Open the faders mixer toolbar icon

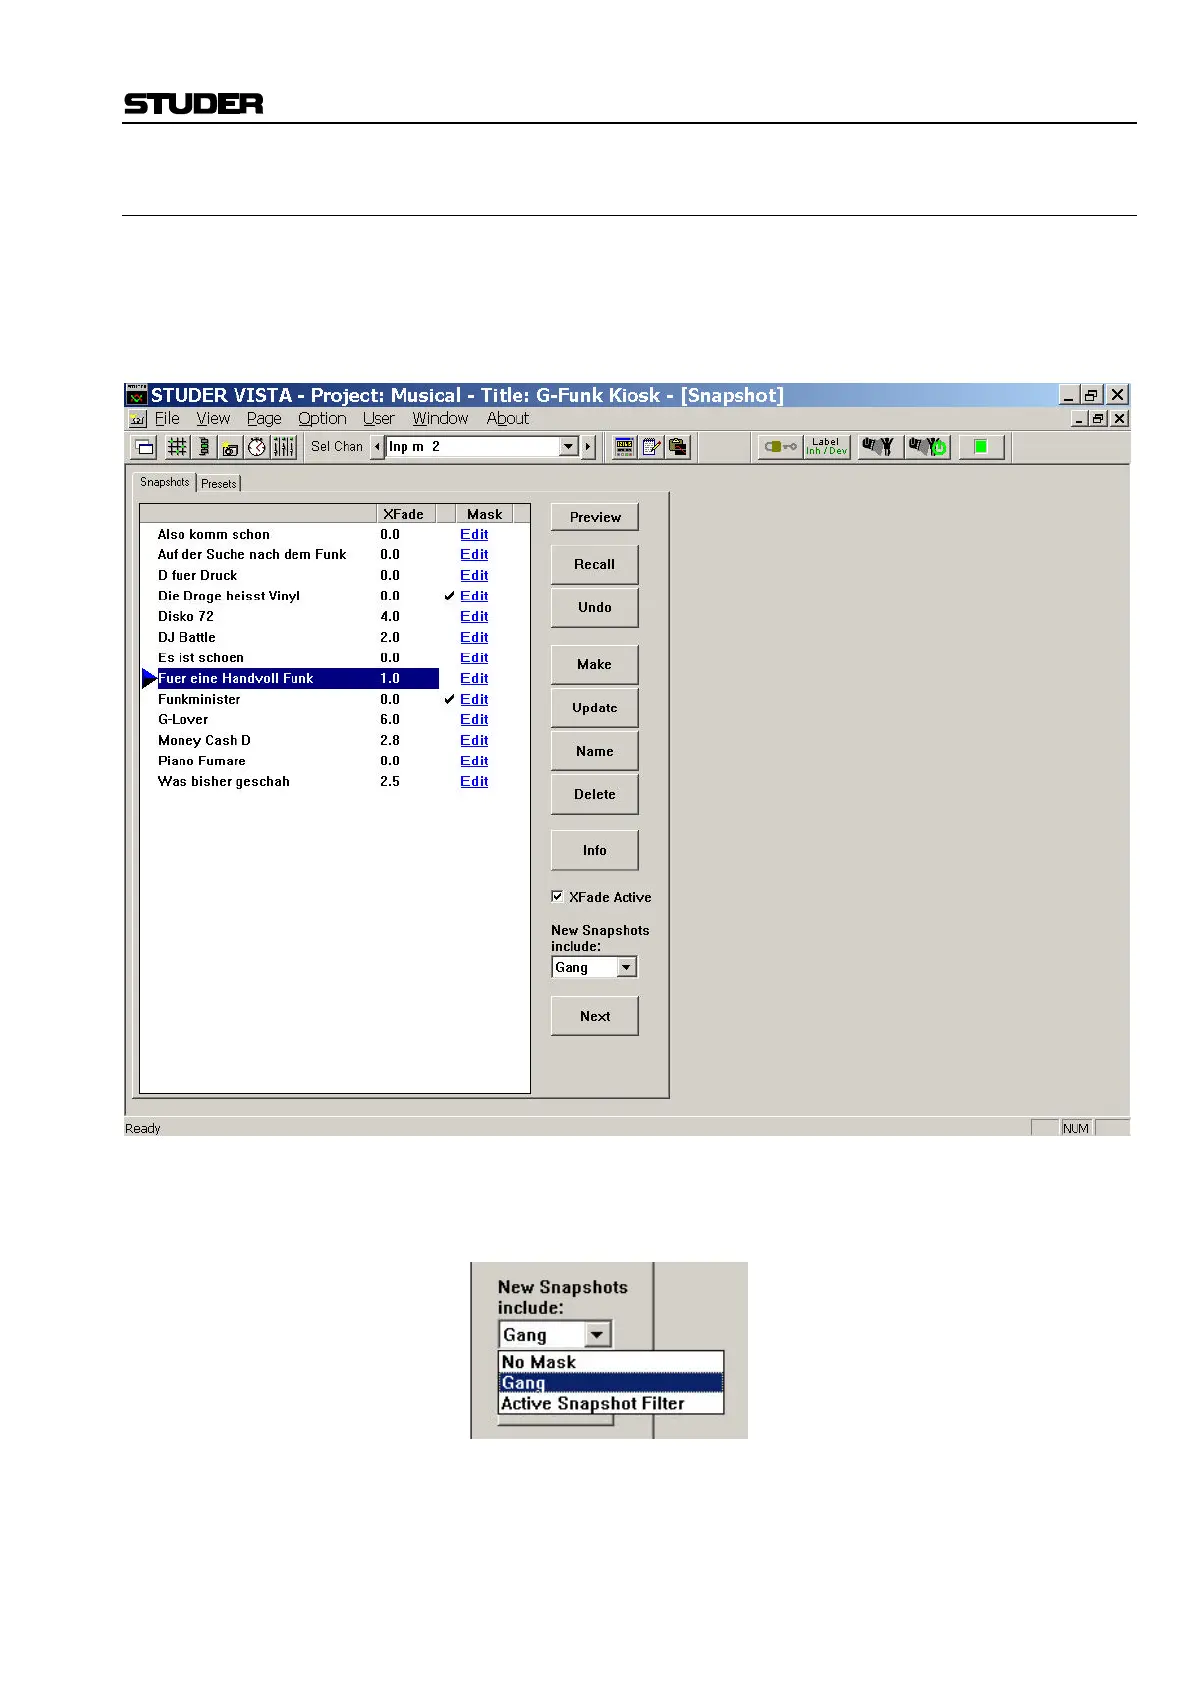(x=284, y=447)
